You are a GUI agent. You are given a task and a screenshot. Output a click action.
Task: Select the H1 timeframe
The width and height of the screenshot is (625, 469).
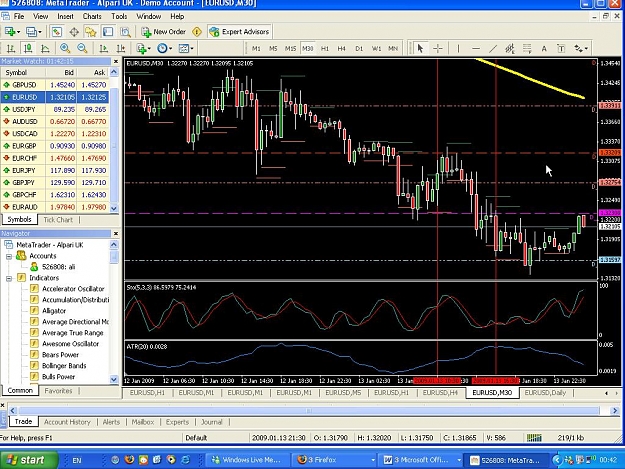(x=325, y=48)
